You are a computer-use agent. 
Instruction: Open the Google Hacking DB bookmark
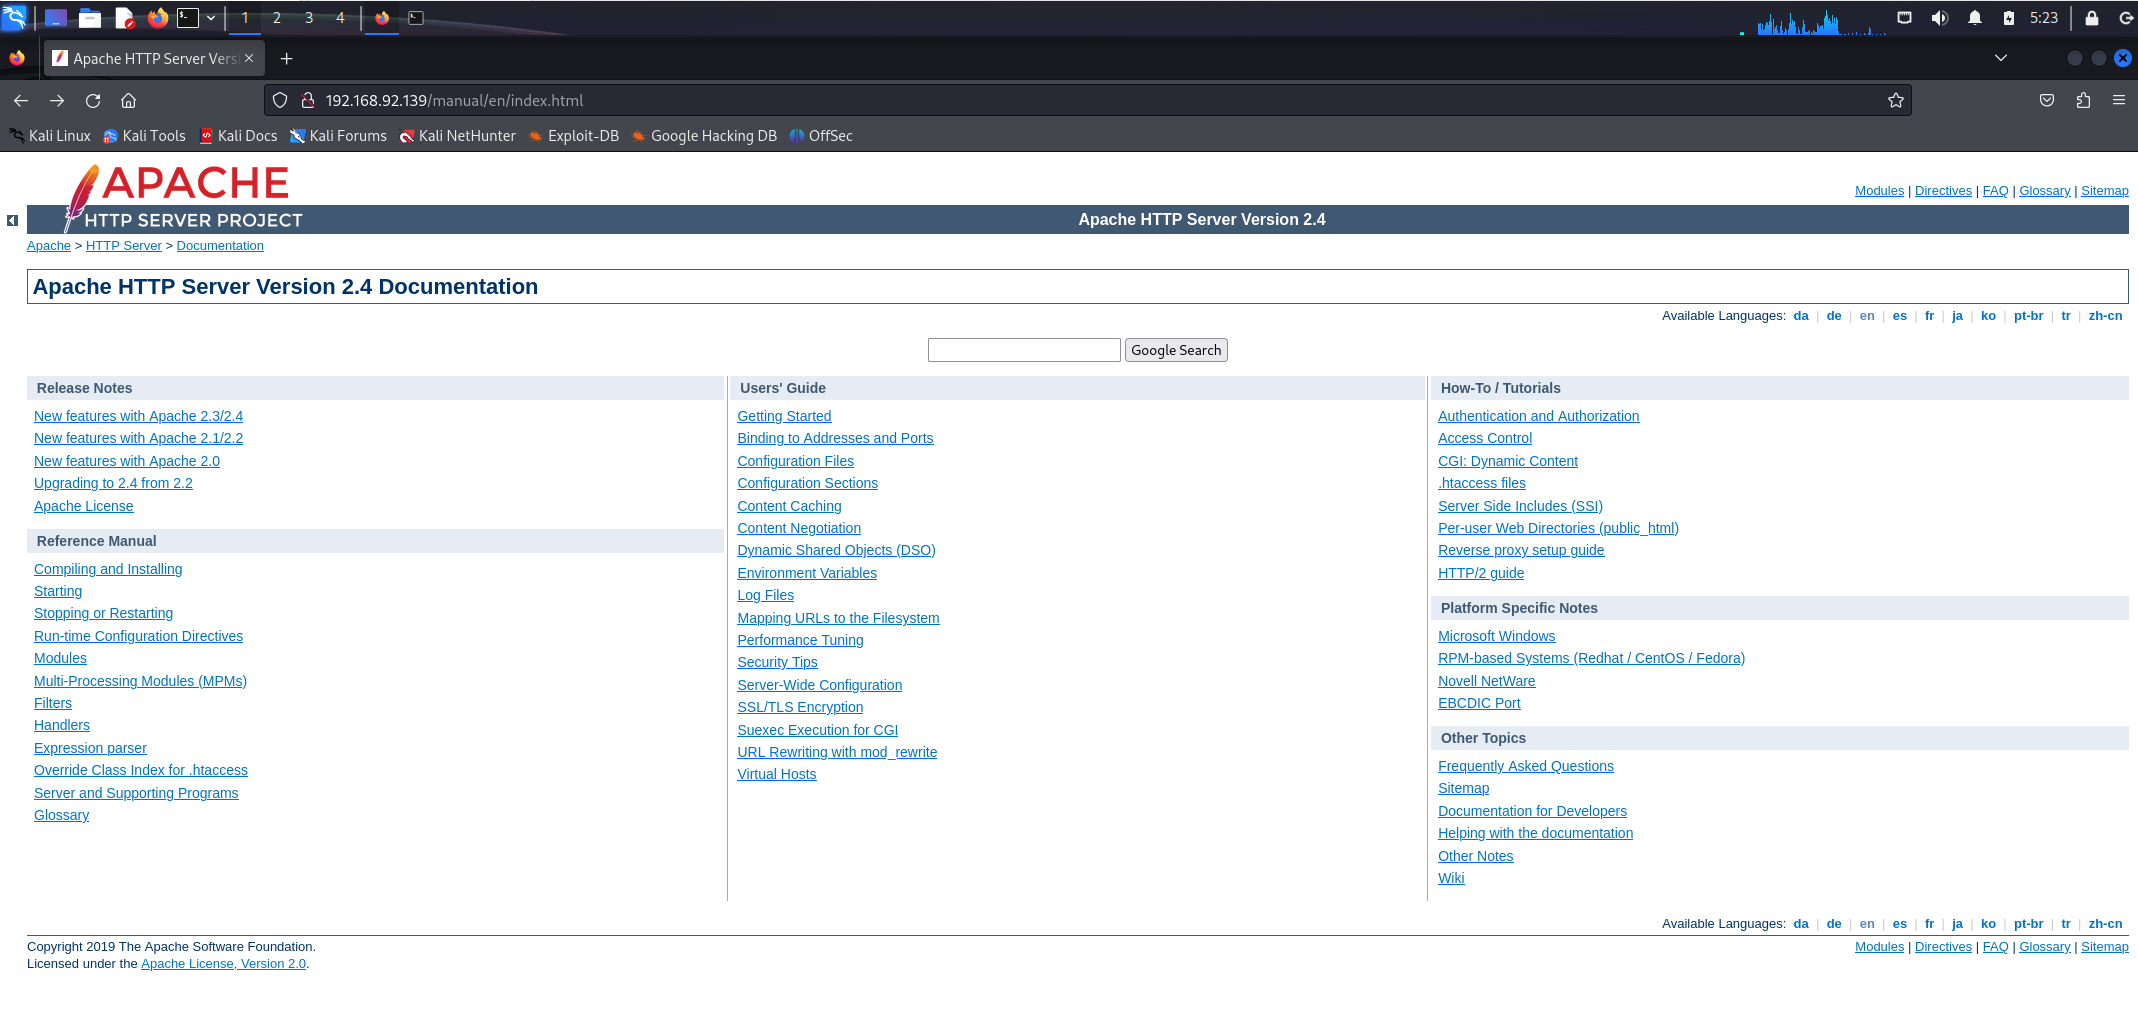coord(704,136)
